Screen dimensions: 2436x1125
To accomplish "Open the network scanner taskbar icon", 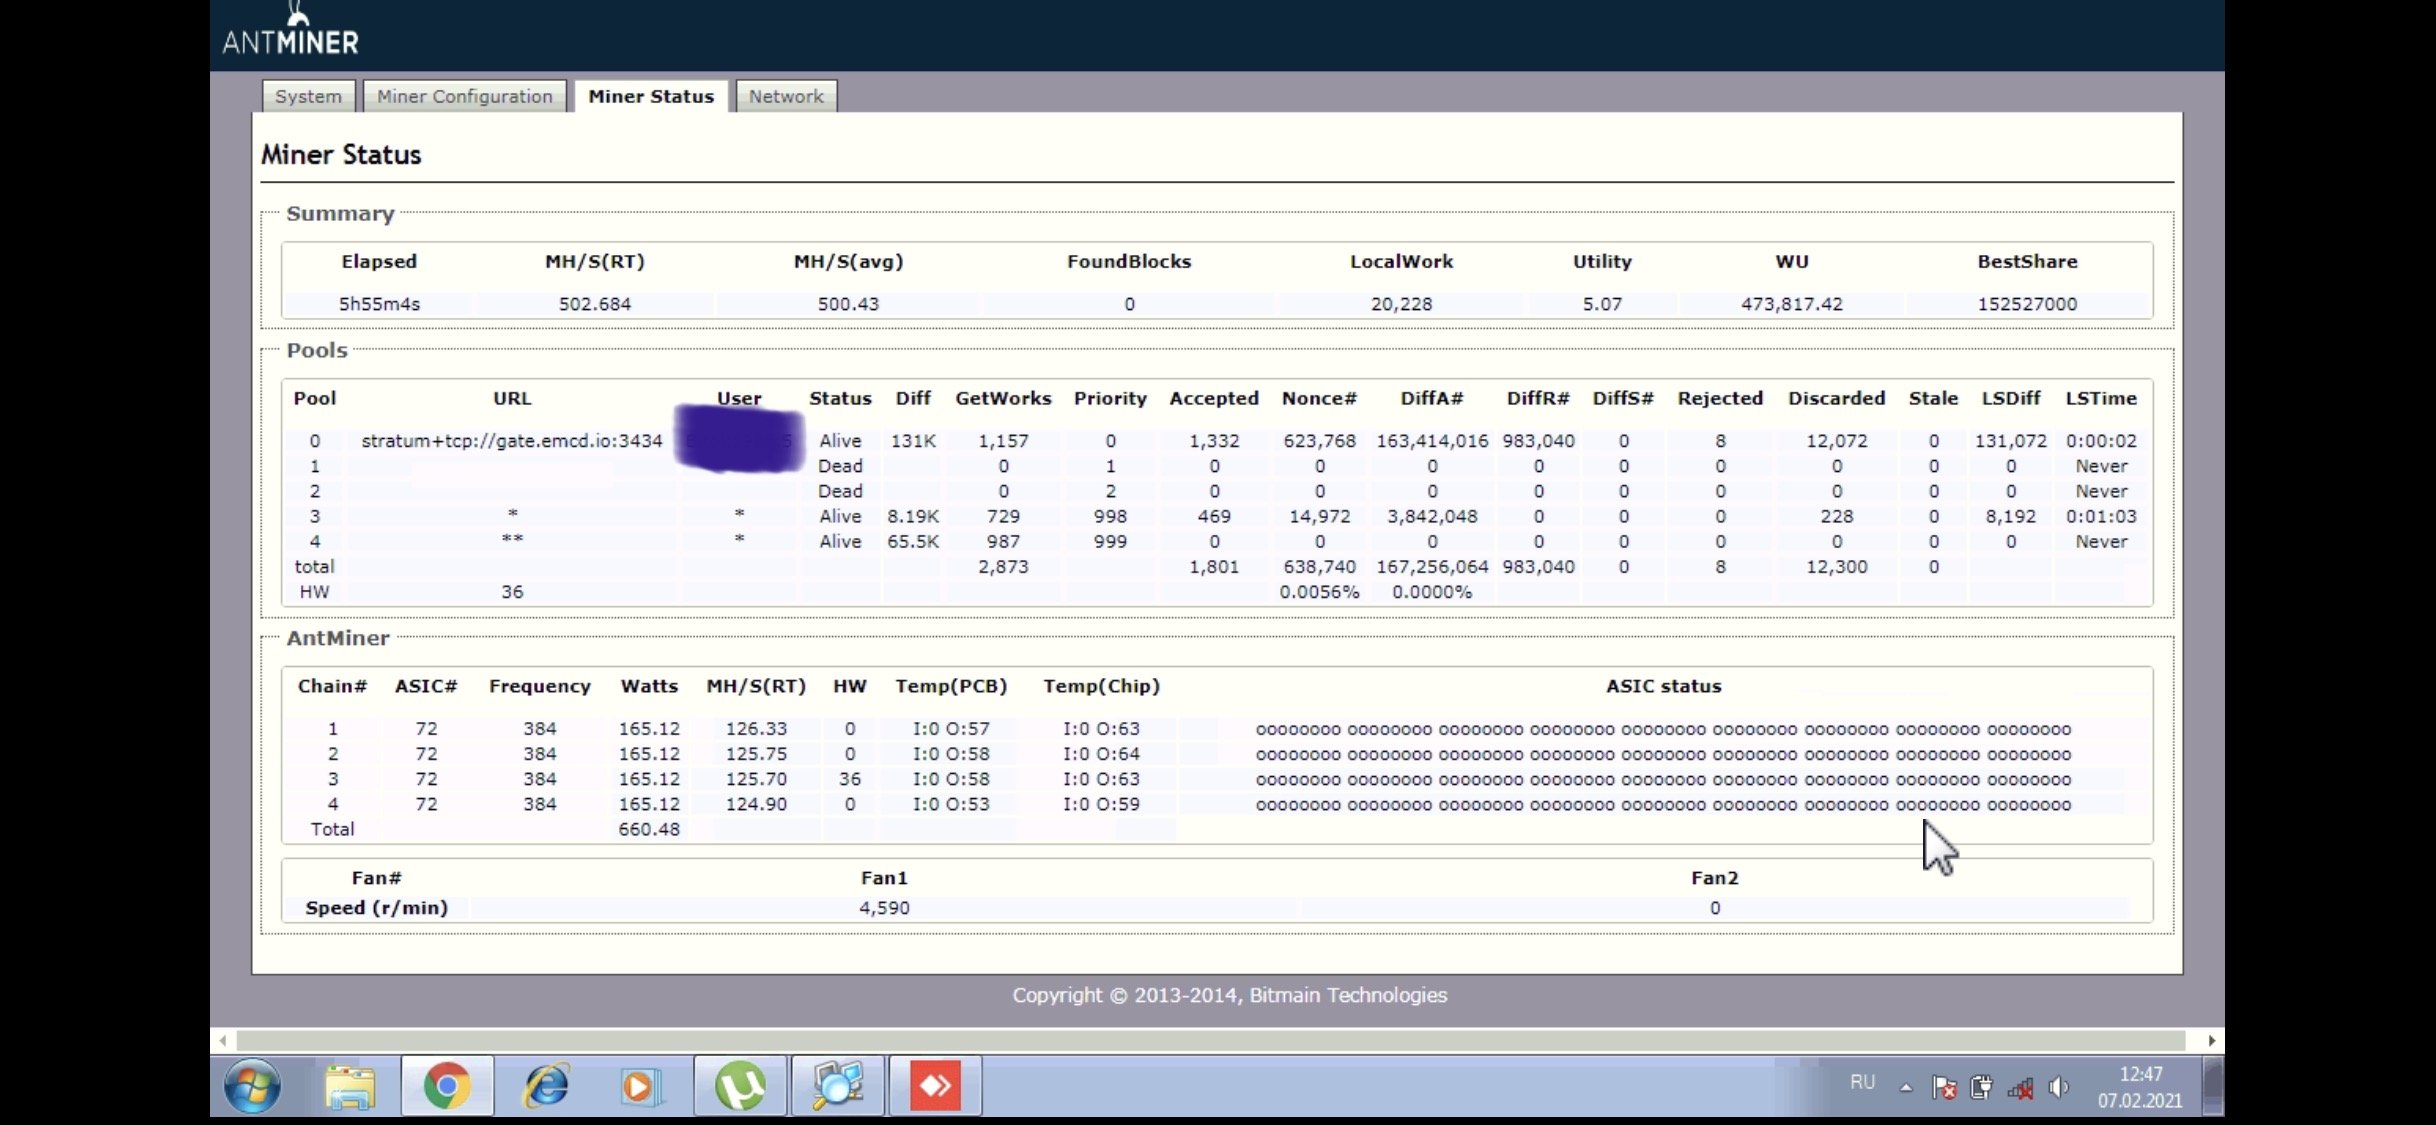I will point(838,1086).
